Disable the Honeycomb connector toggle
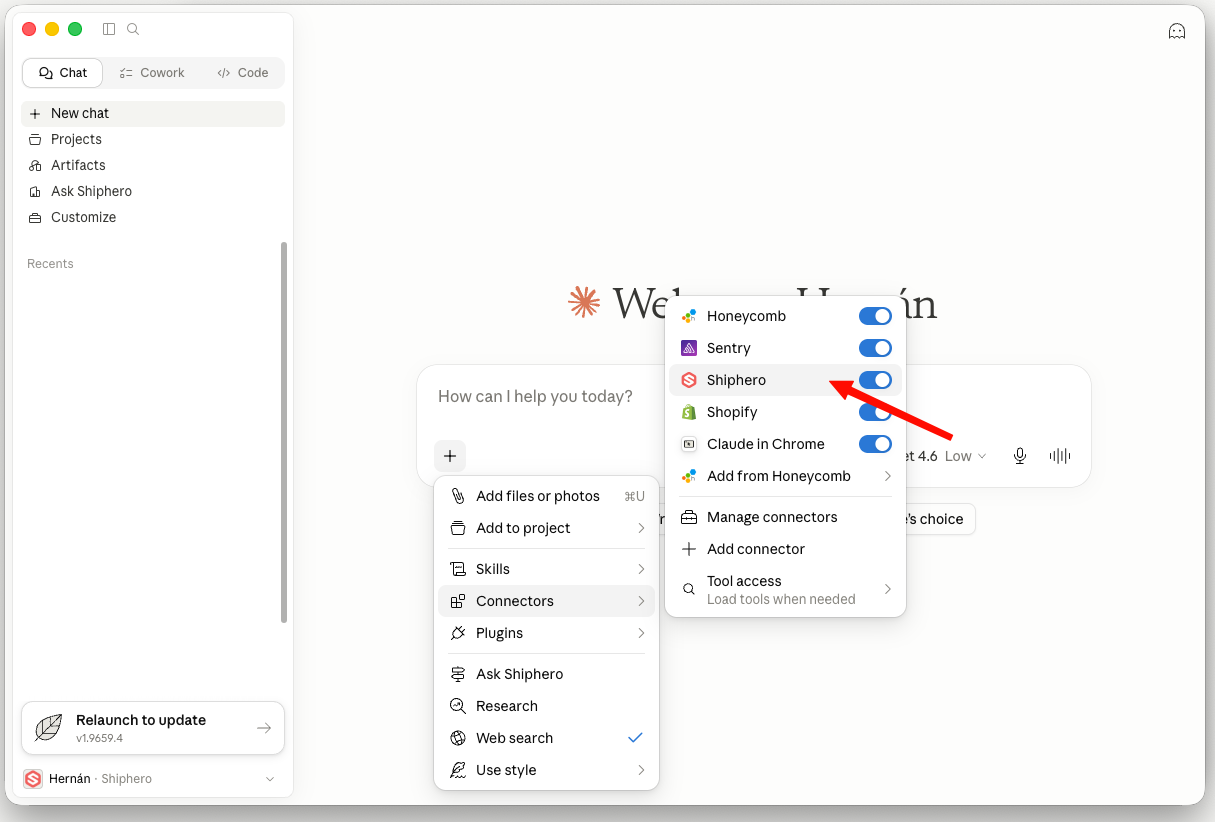The width and height of the screenshot is (1215, 822). 875,316
